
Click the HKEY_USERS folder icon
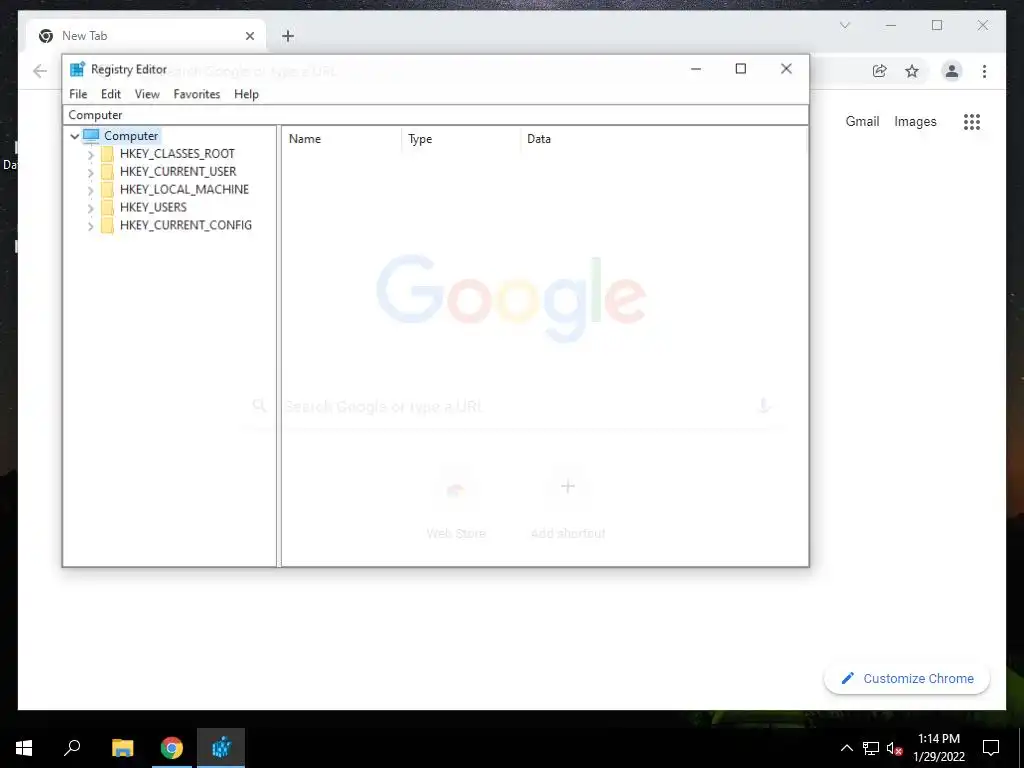(107, 207)
